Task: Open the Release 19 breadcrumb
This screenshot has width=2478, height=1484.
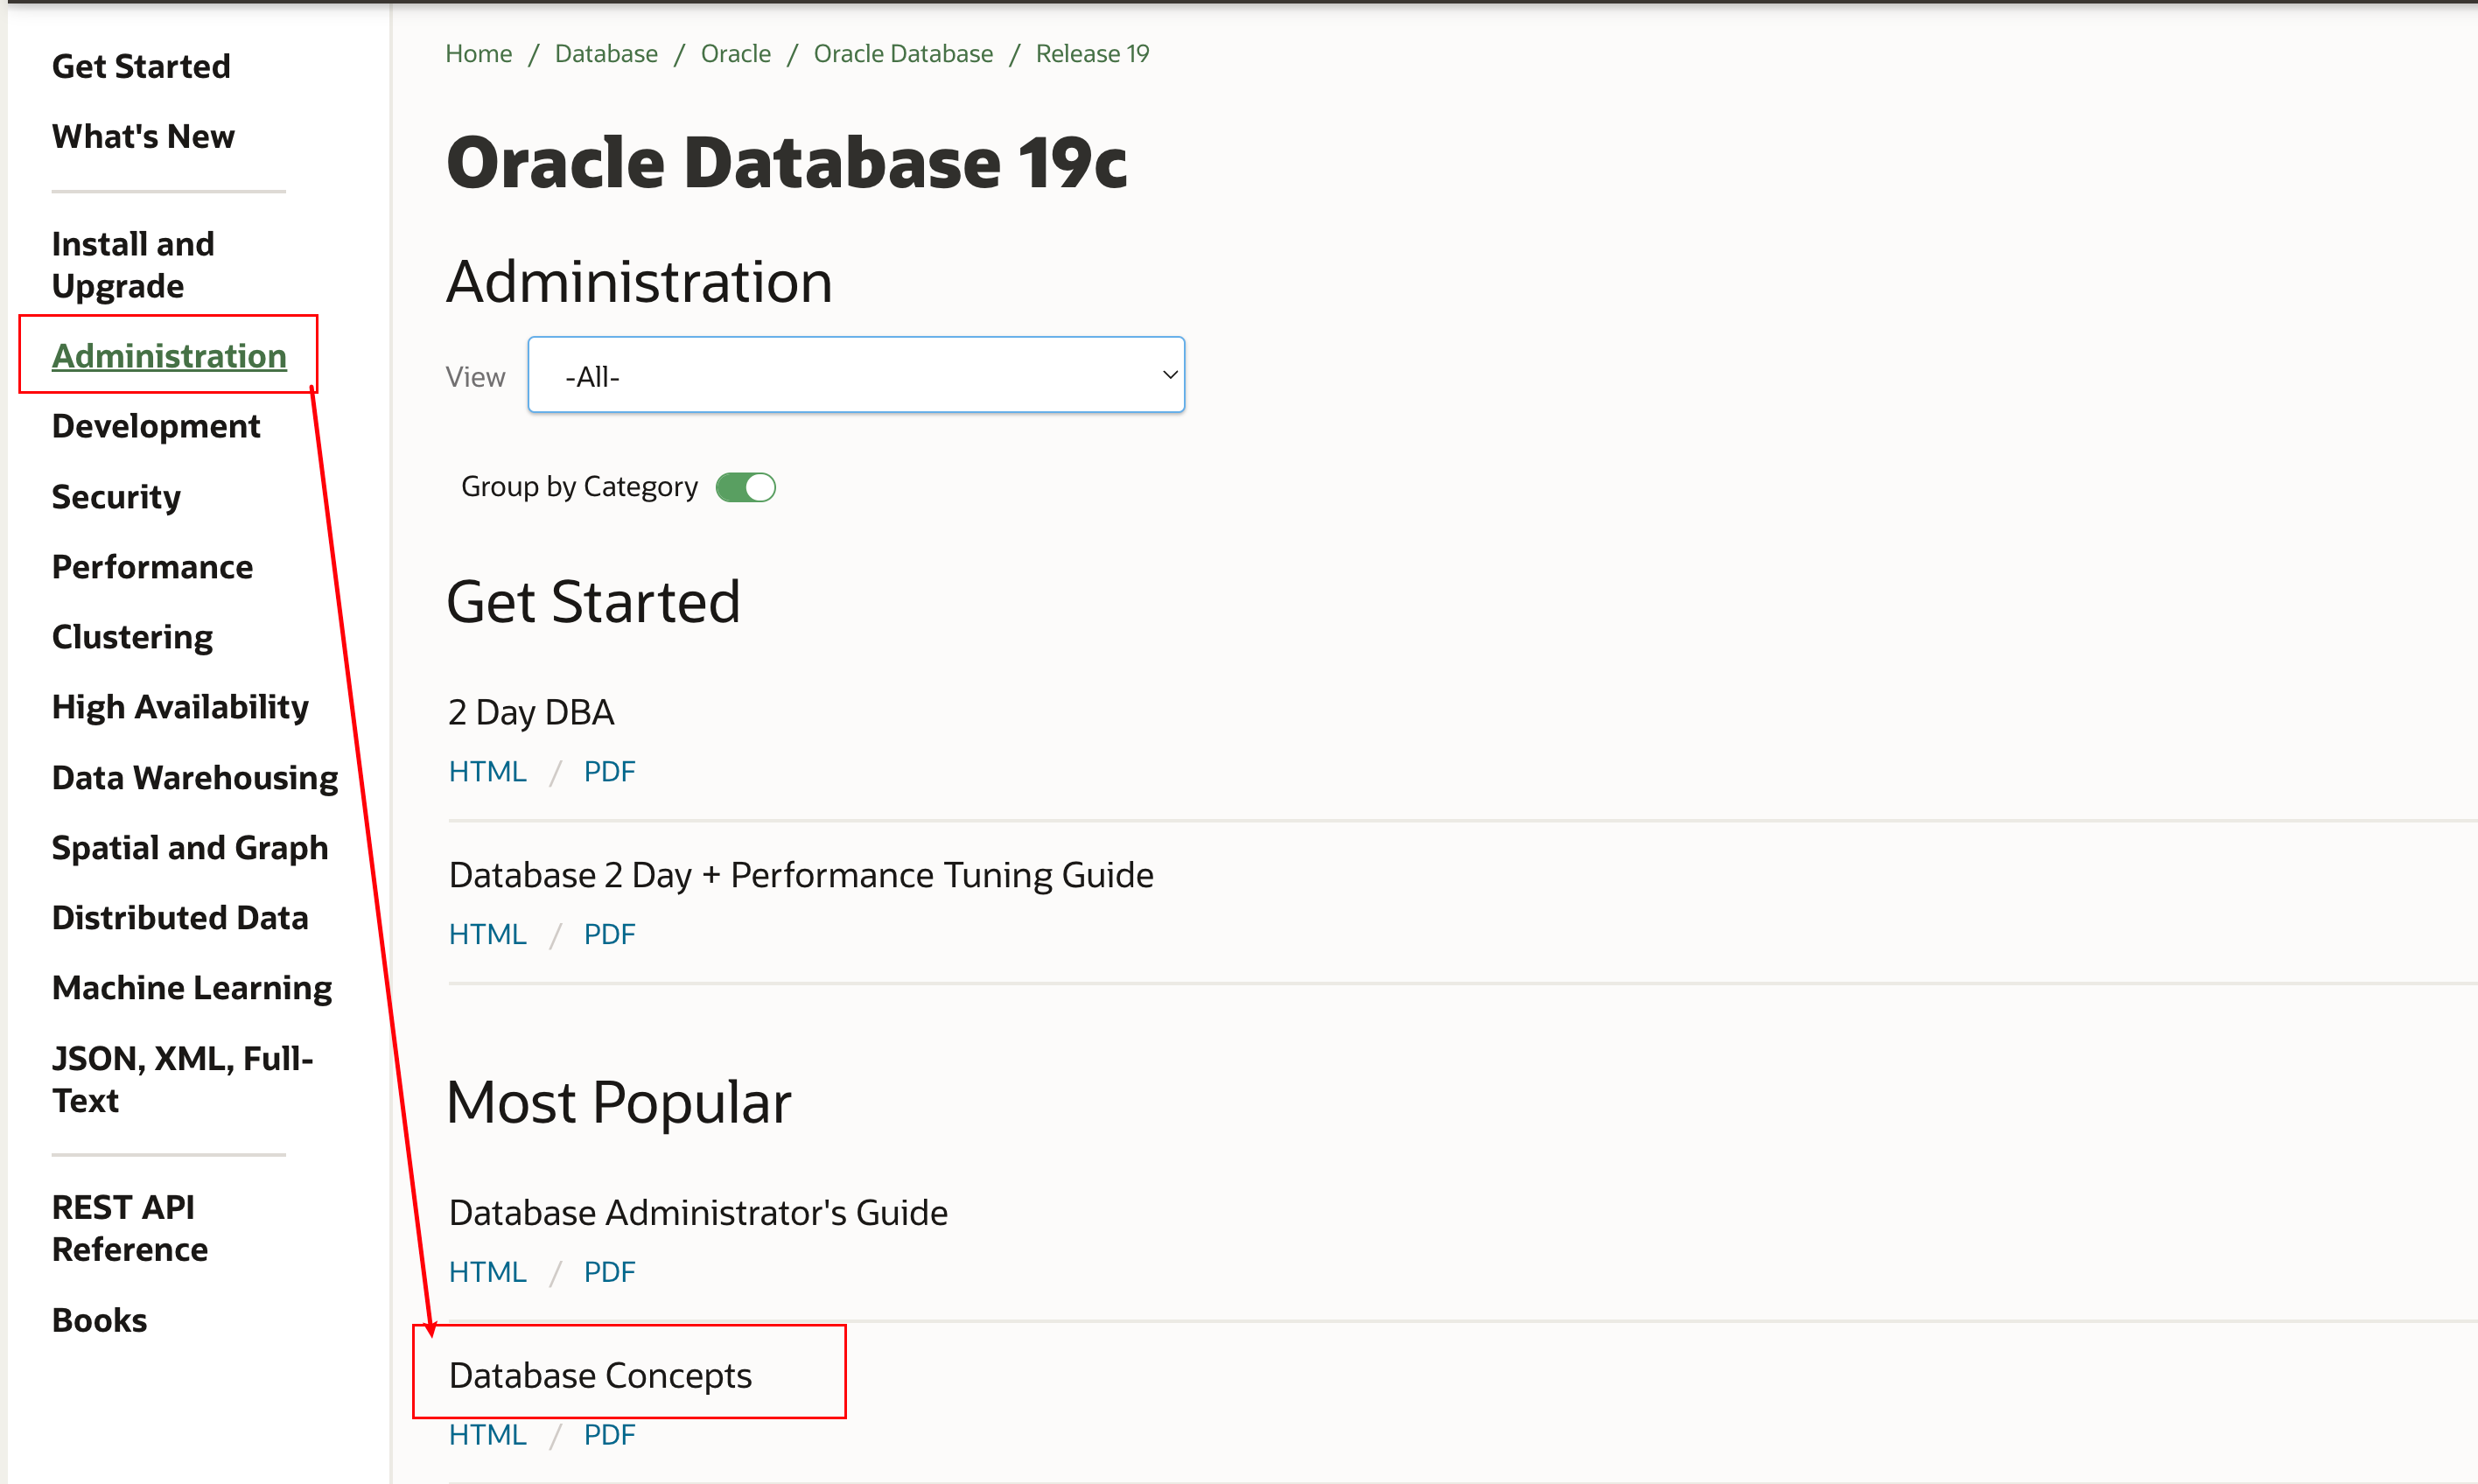Action: [1092, 54]
